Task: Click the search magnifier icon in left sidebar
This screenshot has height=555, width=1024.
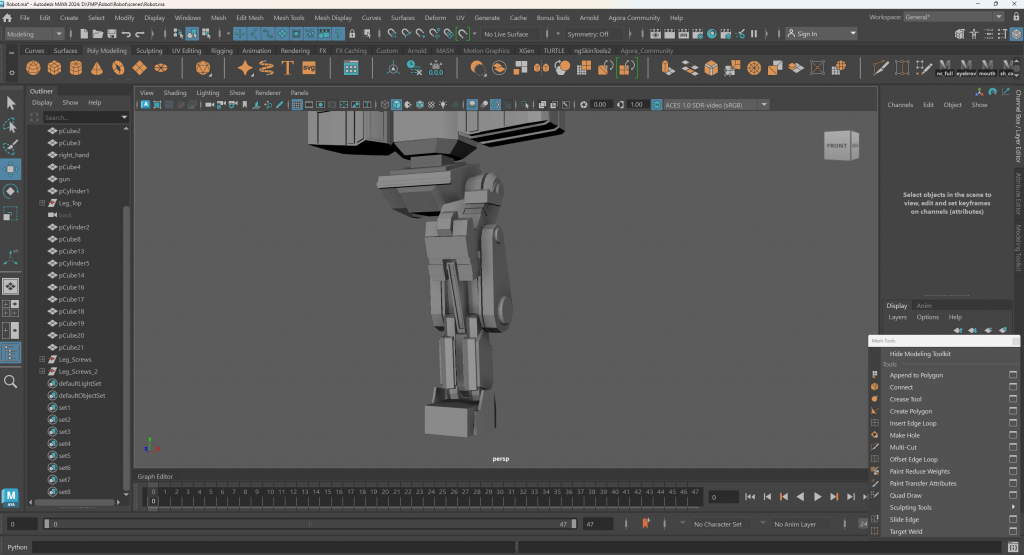Action: (x=11, y=381)
